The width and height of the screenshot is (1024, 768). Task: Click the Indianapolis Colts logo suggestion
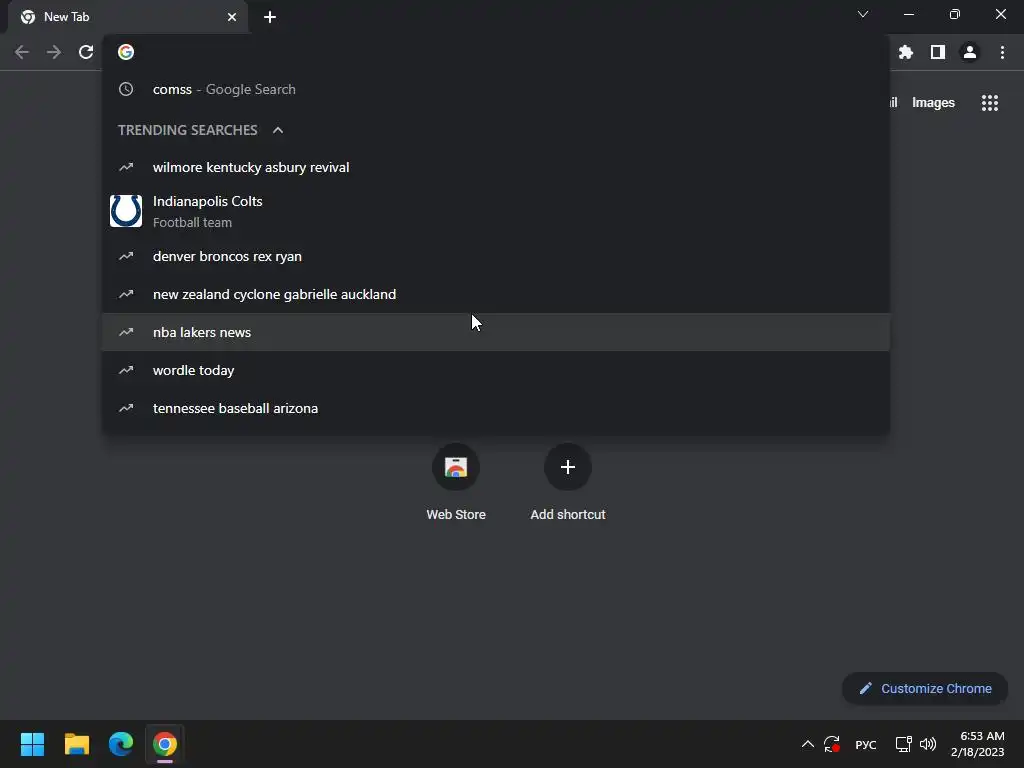(x=126, y=211)
